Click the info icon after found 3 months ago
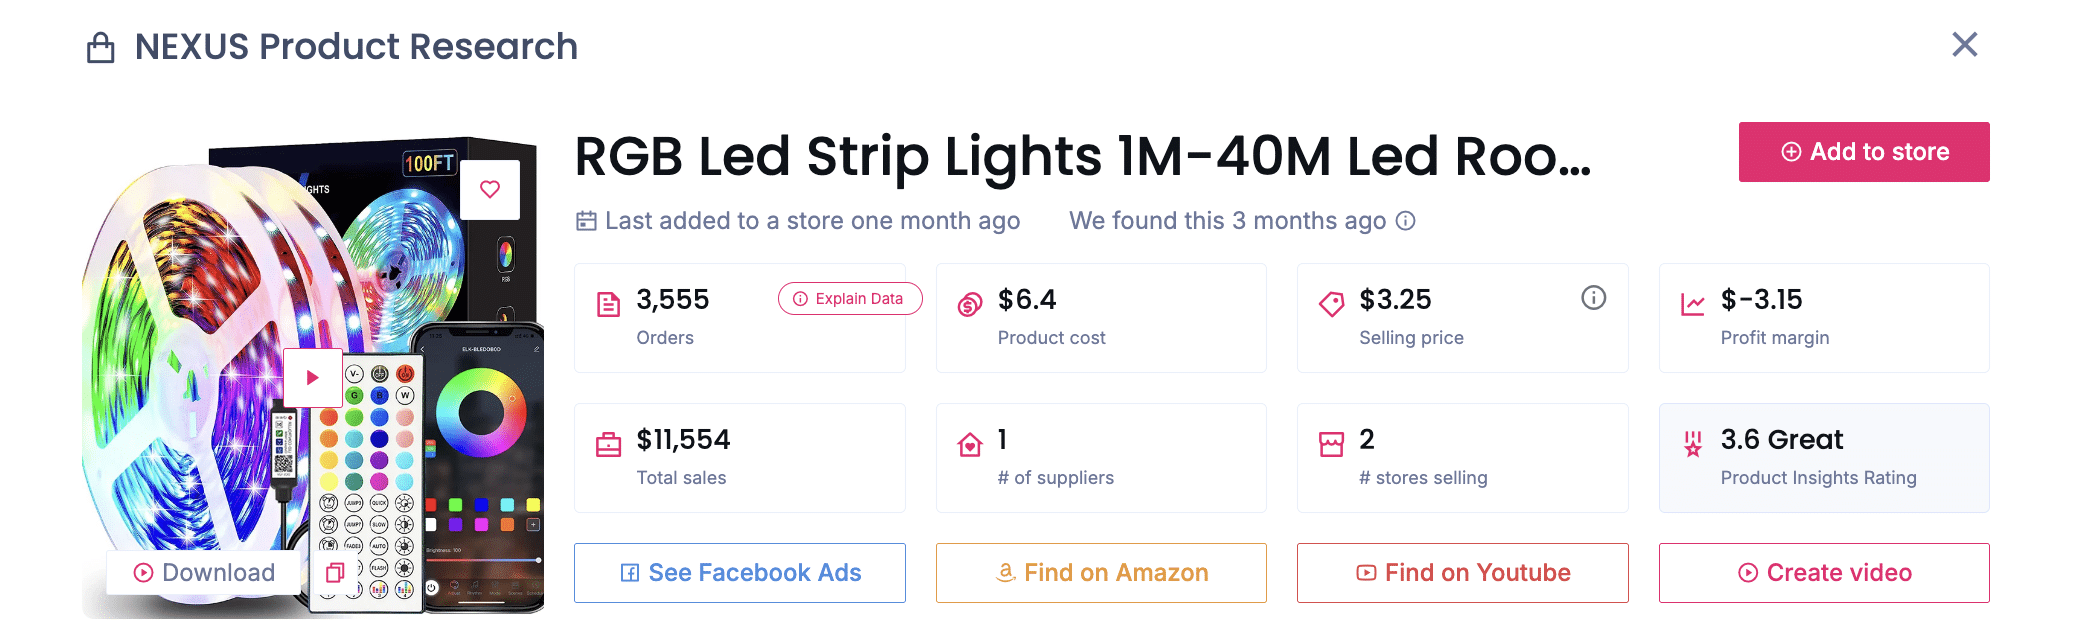The height and width of the screenshot is (624, 2078). [x=1407, y=221]
